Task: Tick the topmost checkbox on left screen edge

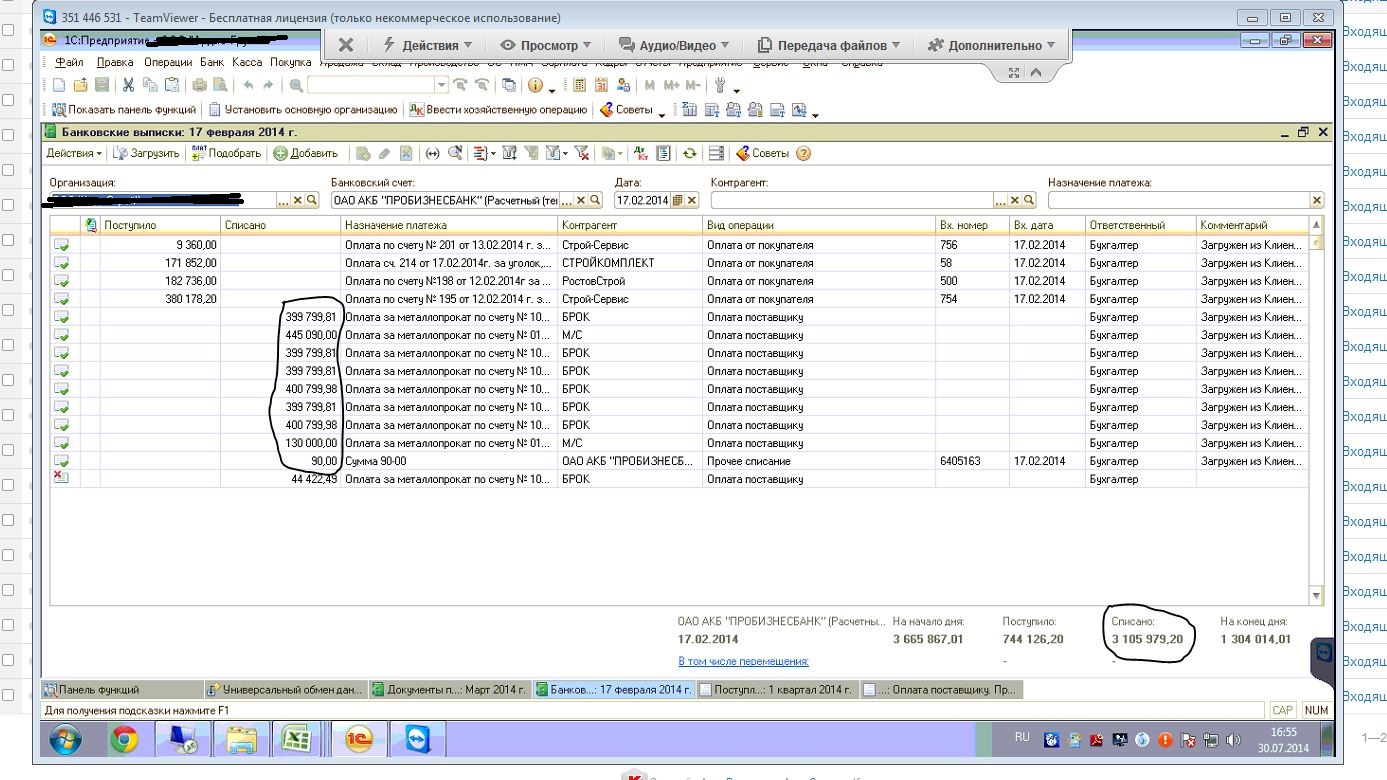Action: (8, 30)
